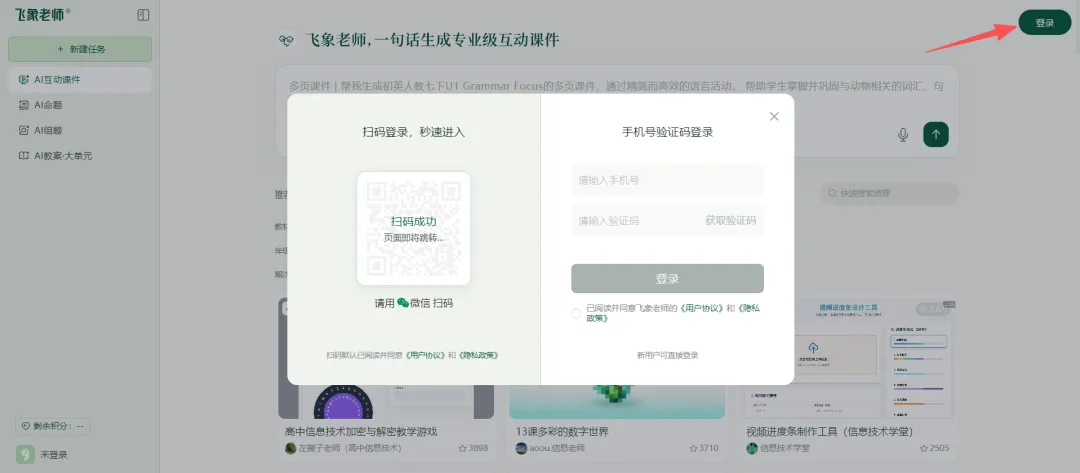Open AI教案·大单元 in sidebar
The image size is (1080, 473).
click(80, 156)
